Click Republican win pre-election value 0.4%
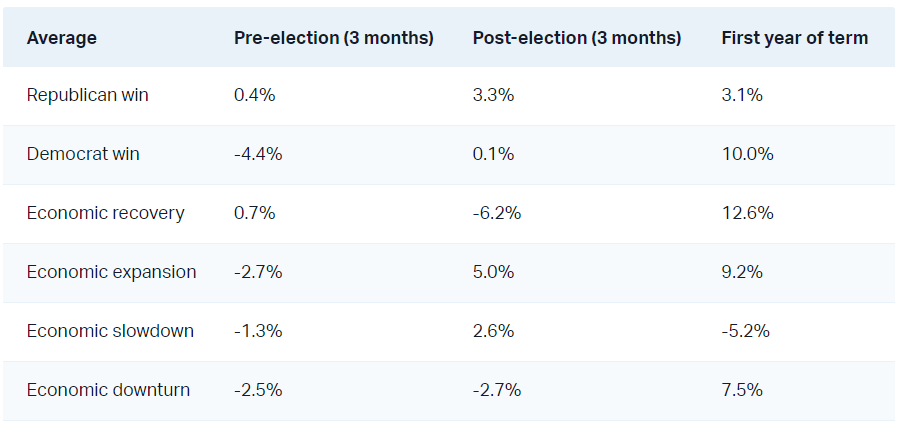Viewport: 901px width, 424px height. click(x=254, y=96)
